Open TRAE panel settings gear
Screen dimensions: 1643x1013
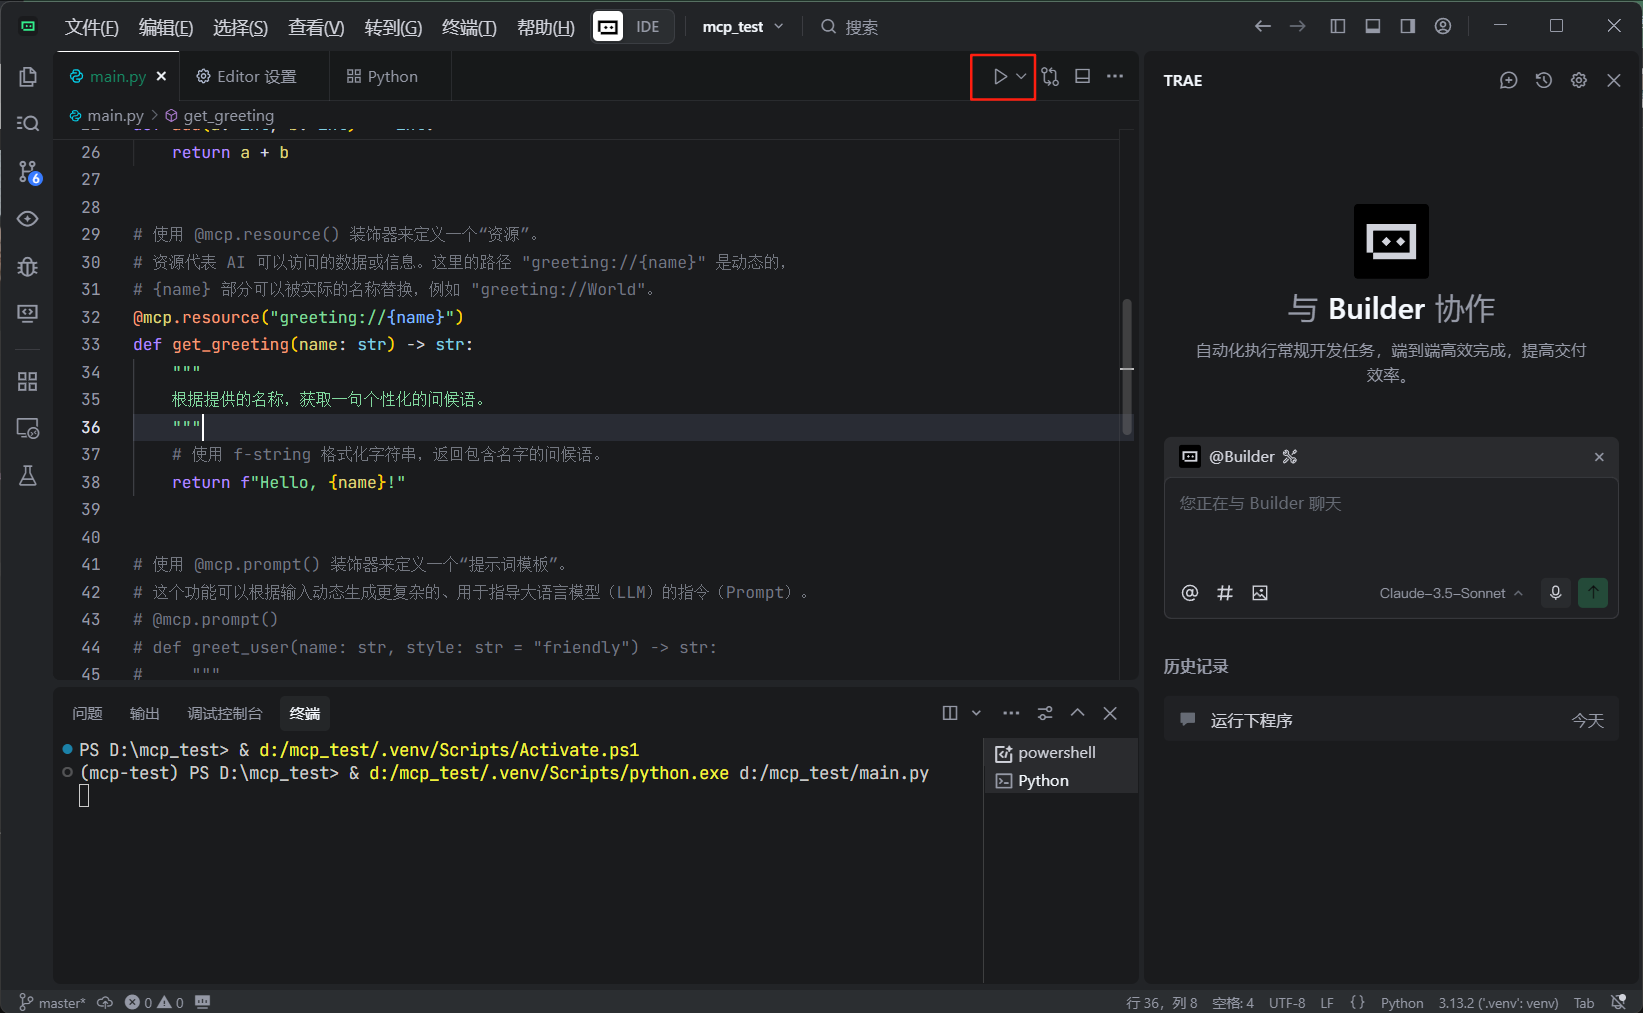click(1579, 80)
